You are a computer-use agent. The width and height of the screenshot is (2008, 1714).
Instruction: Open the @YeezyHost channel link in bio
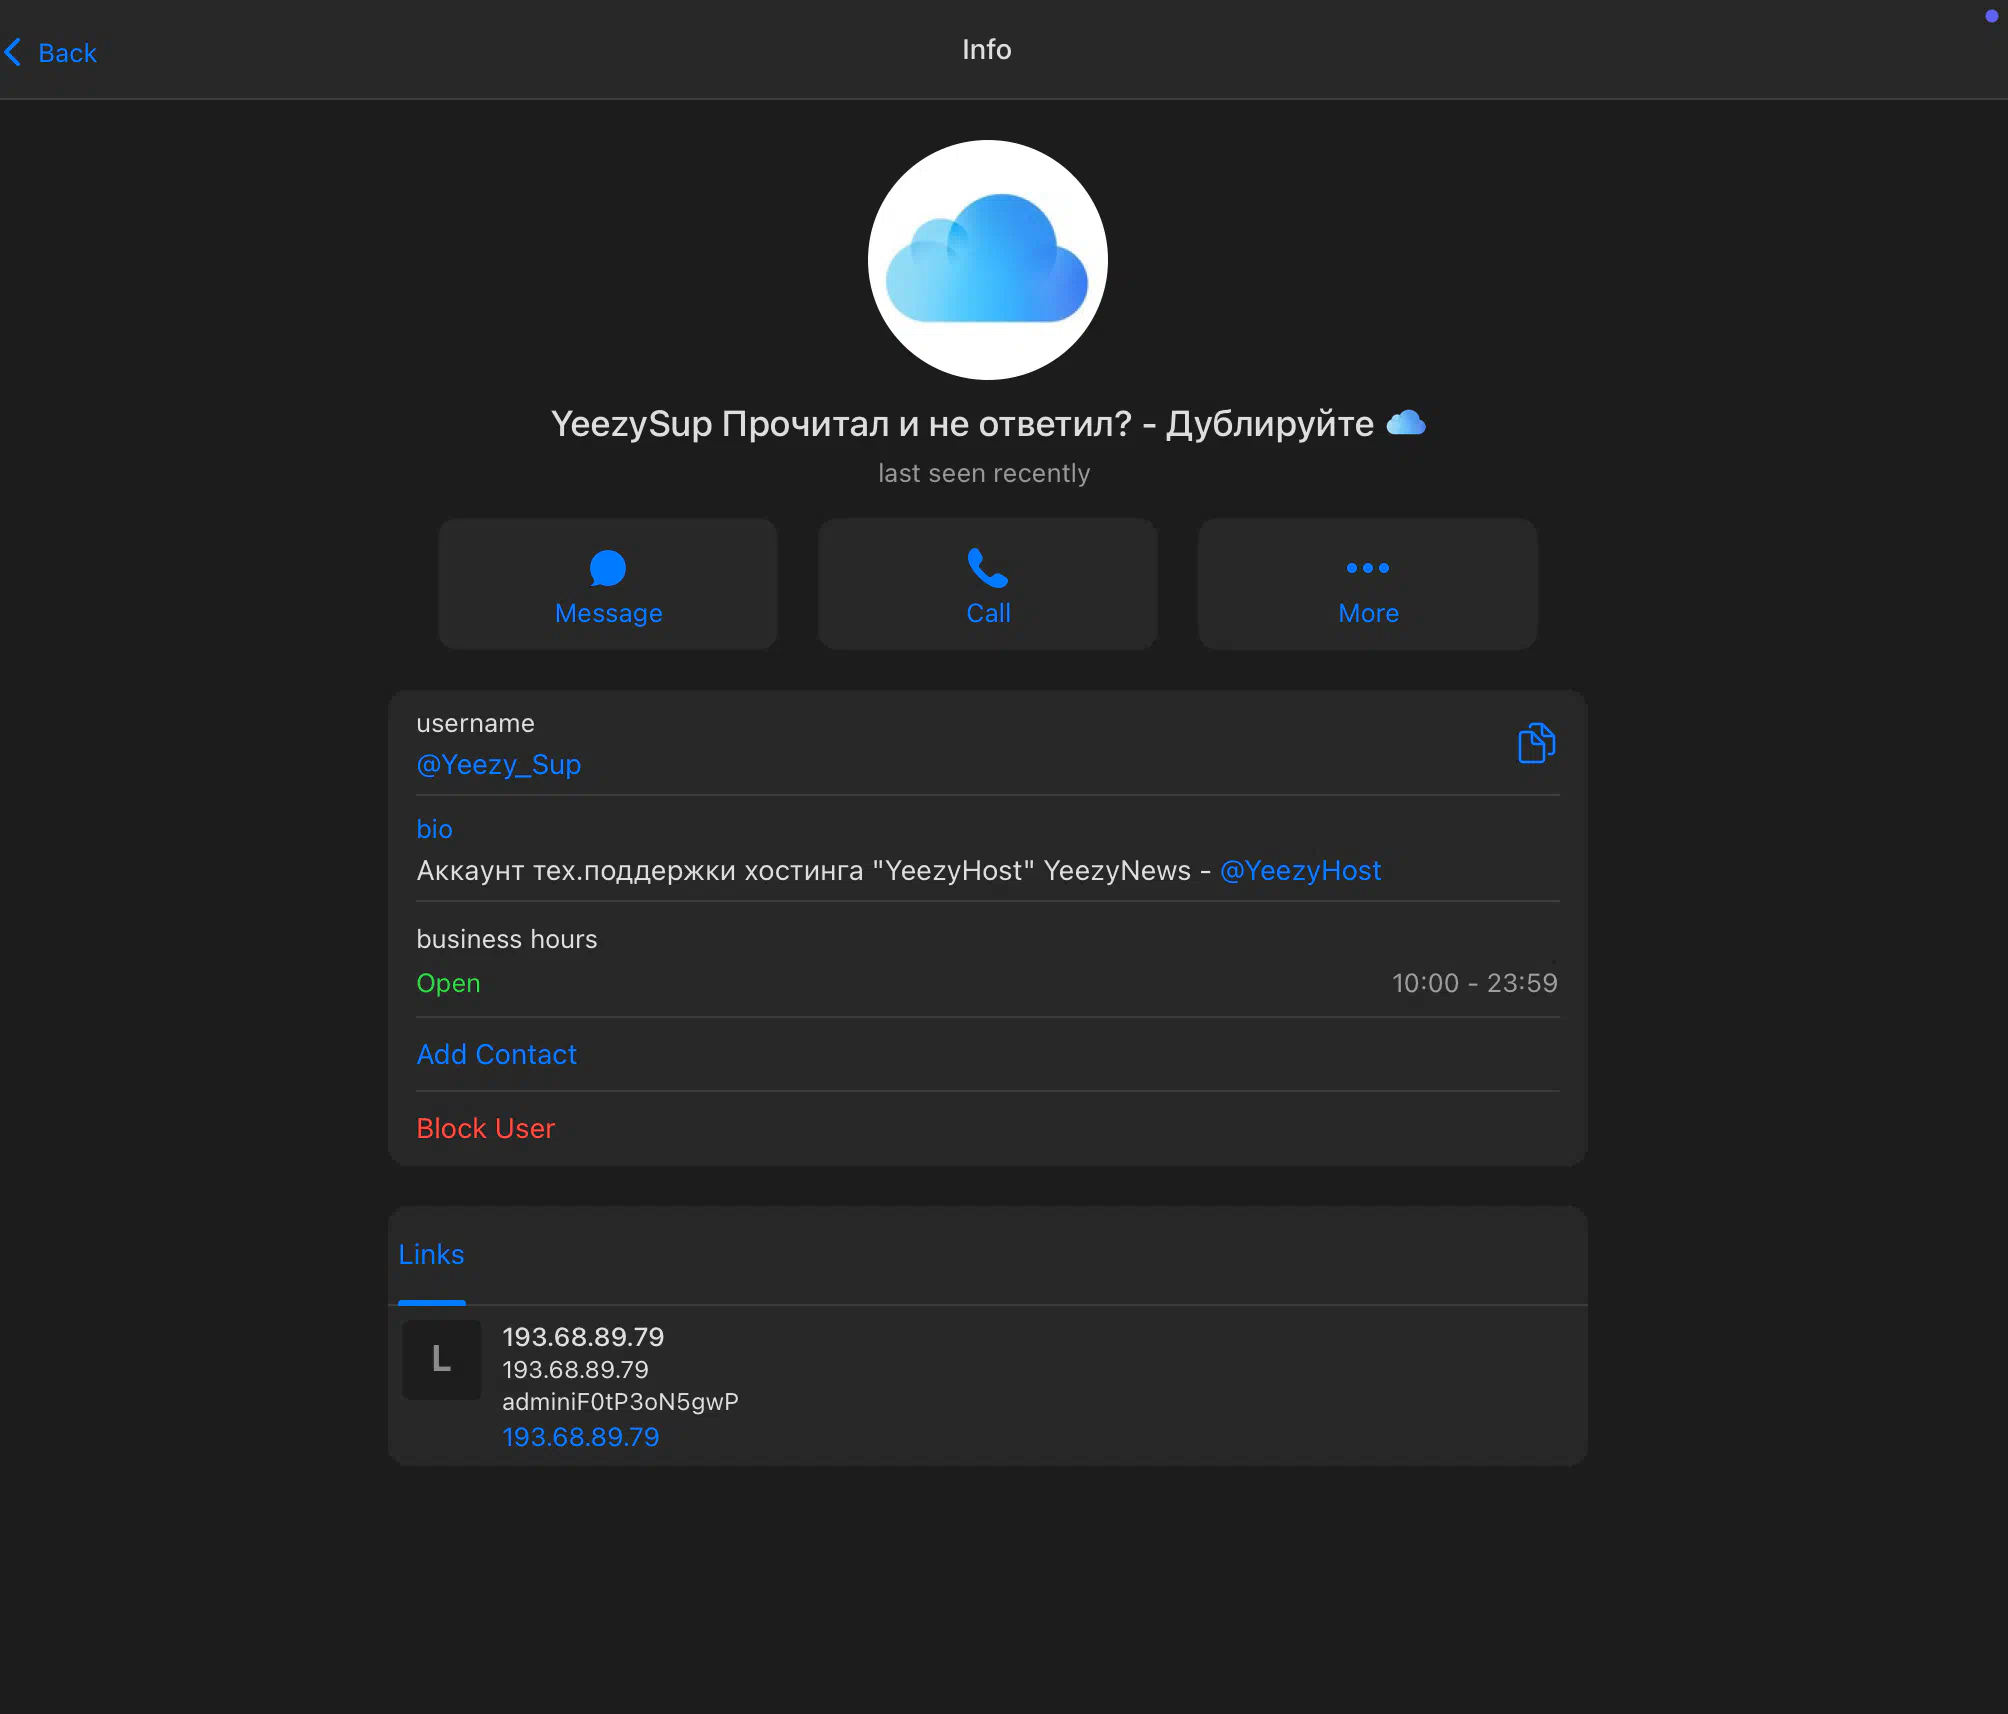1300,870
